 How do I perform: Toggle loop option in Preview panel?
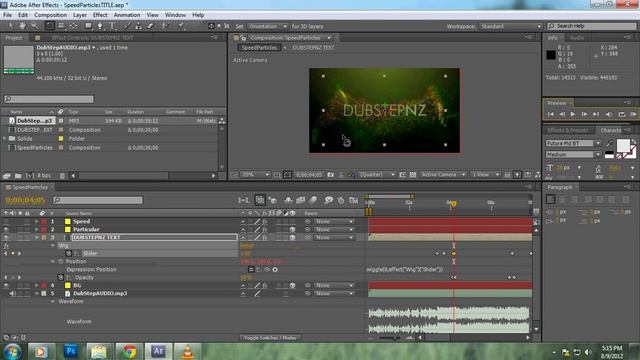pyautogui.click(x=622, y=114)
